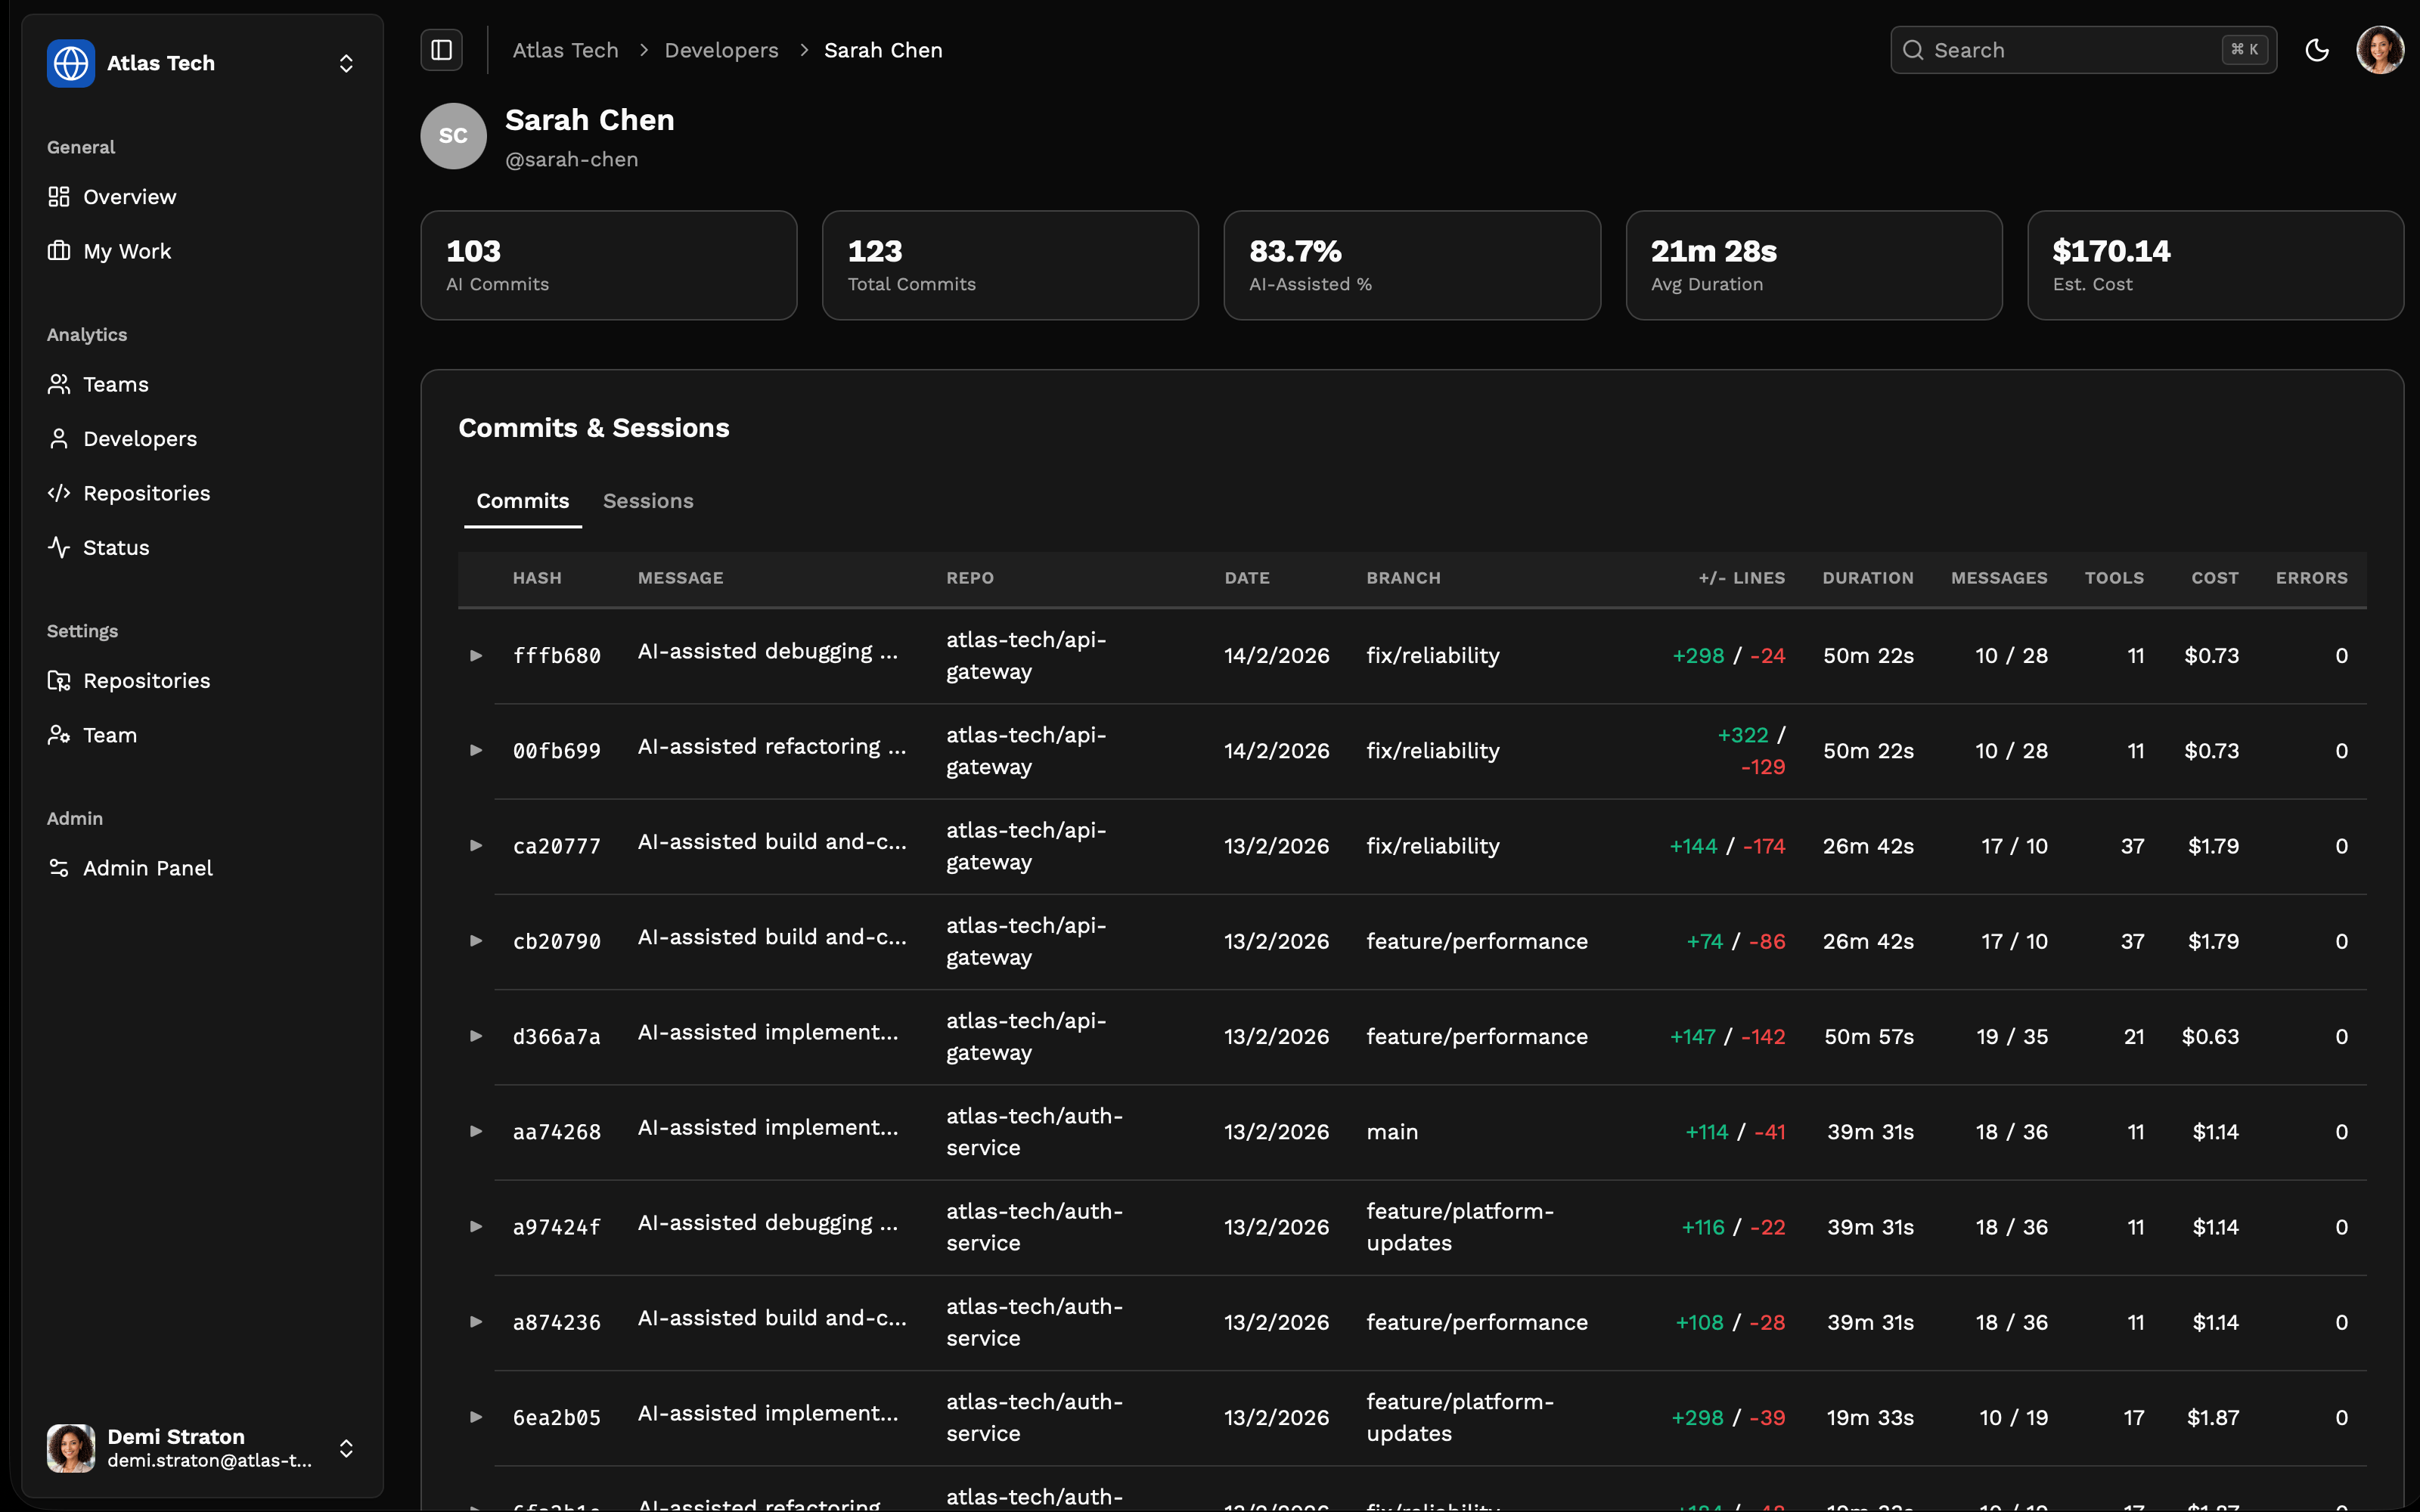The width and height of the screenshot is (2420, 1512).
Task: Expand commit row fffb680
Action: coord(476,656)
